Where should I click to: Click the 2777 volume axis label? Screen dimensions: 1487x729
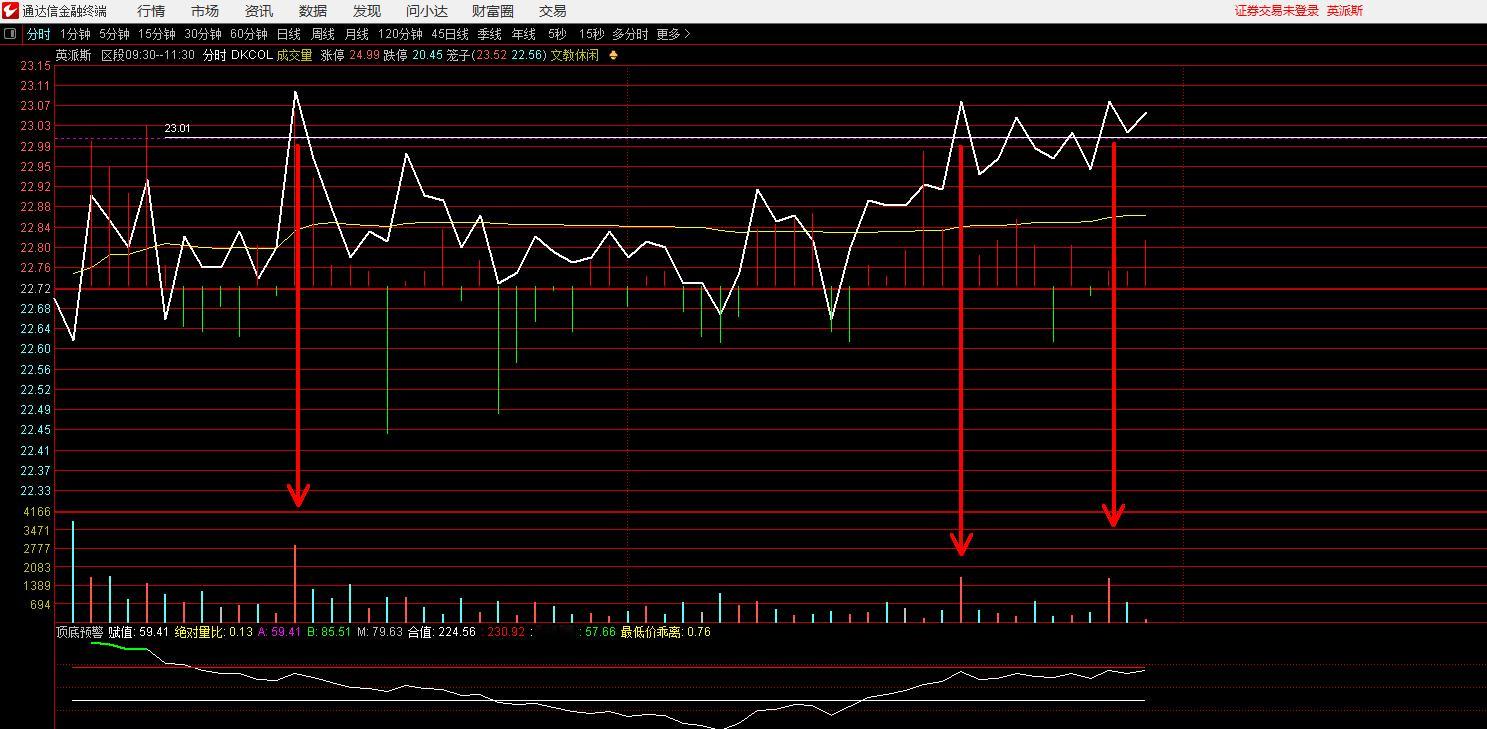(36, 549)
